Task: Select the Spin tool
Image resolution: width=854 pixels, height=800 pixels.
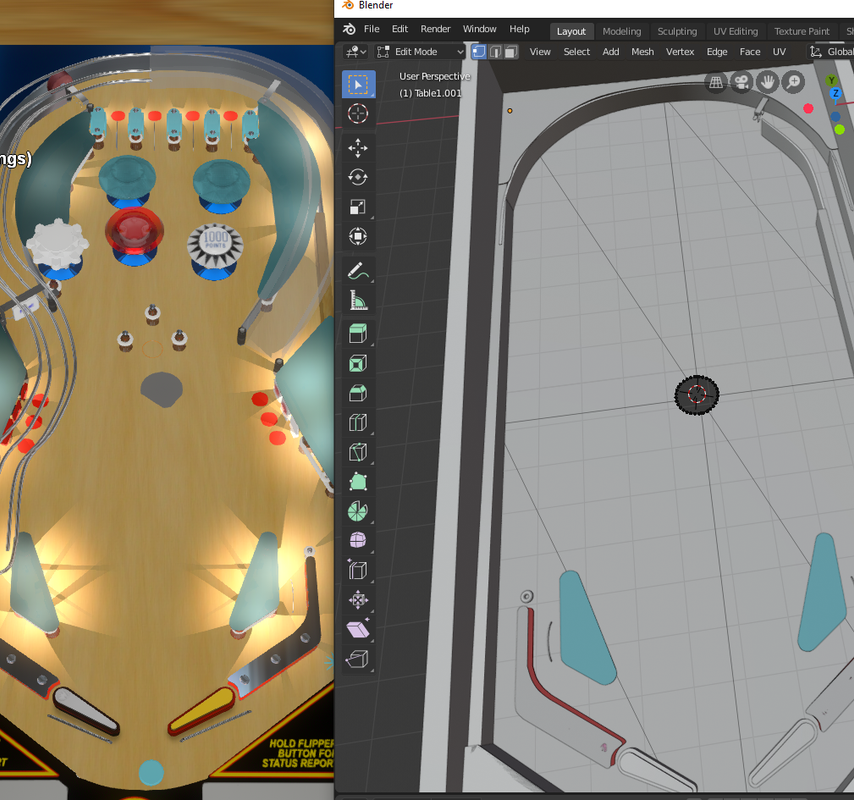Action: tap(358, 511)
